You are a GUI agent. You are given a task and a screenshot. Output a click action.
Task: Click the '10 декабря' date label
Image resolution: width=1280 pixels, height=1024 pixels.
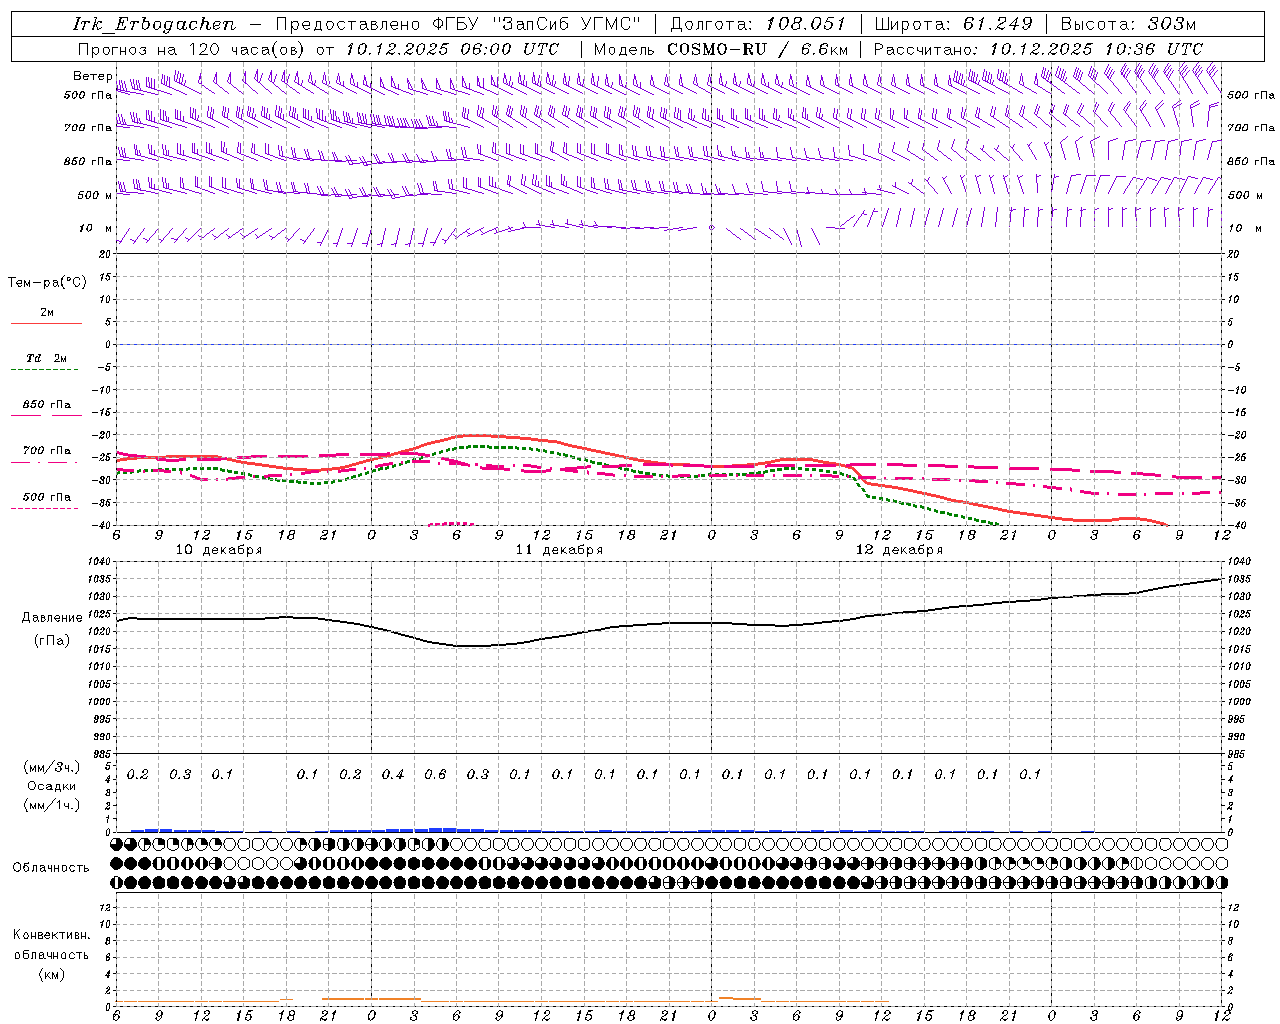point(219,550)
